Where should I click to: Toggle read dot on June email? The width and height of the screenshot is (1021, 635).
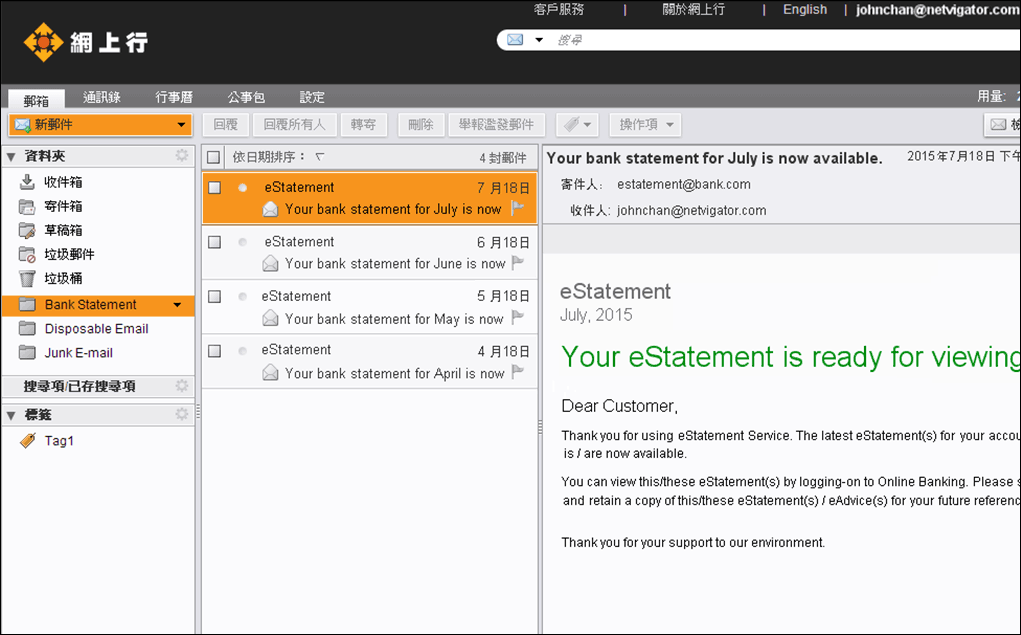[242, 242]
